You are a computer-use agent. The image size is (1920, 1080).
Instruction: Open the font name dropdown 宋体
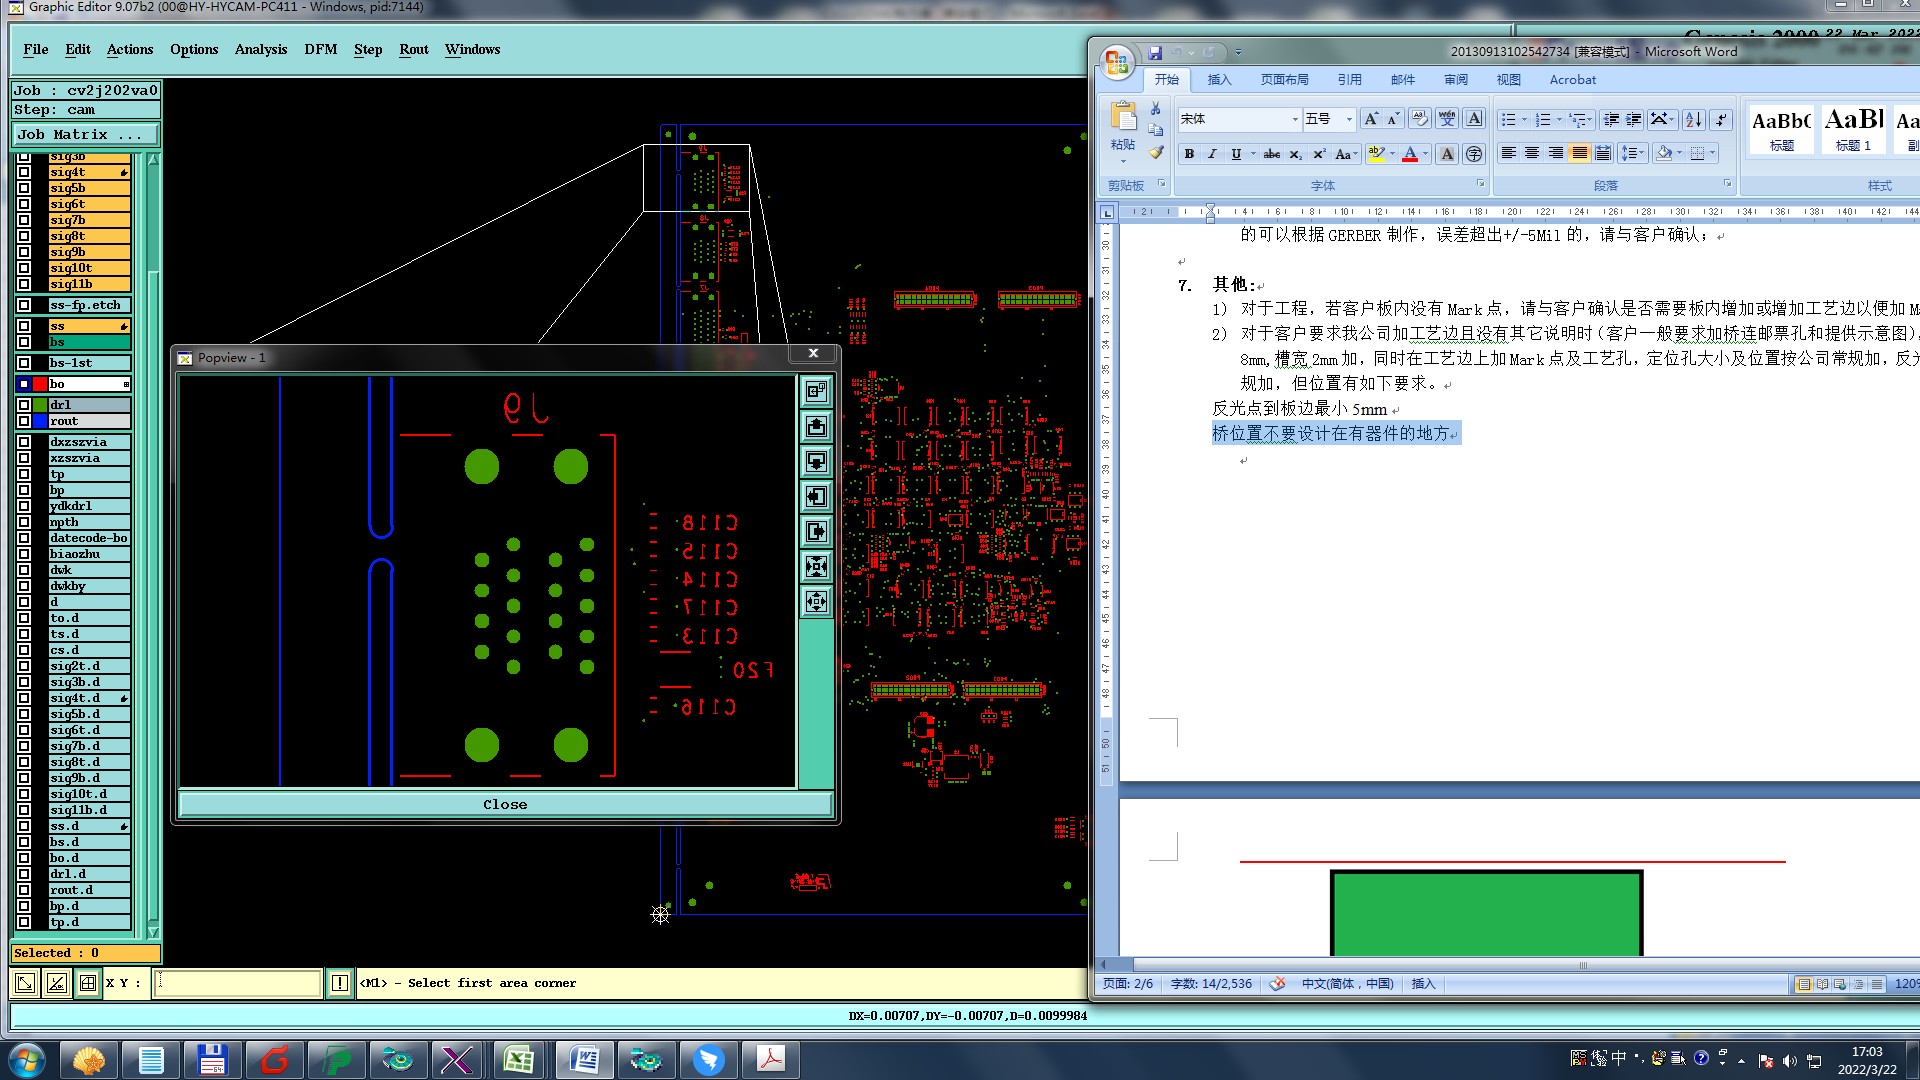pos(1294,120)
